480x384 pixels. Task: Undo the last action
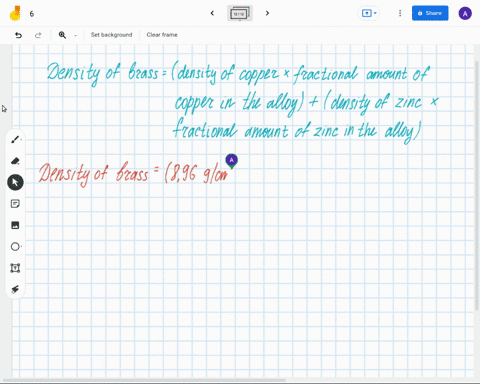18,35
